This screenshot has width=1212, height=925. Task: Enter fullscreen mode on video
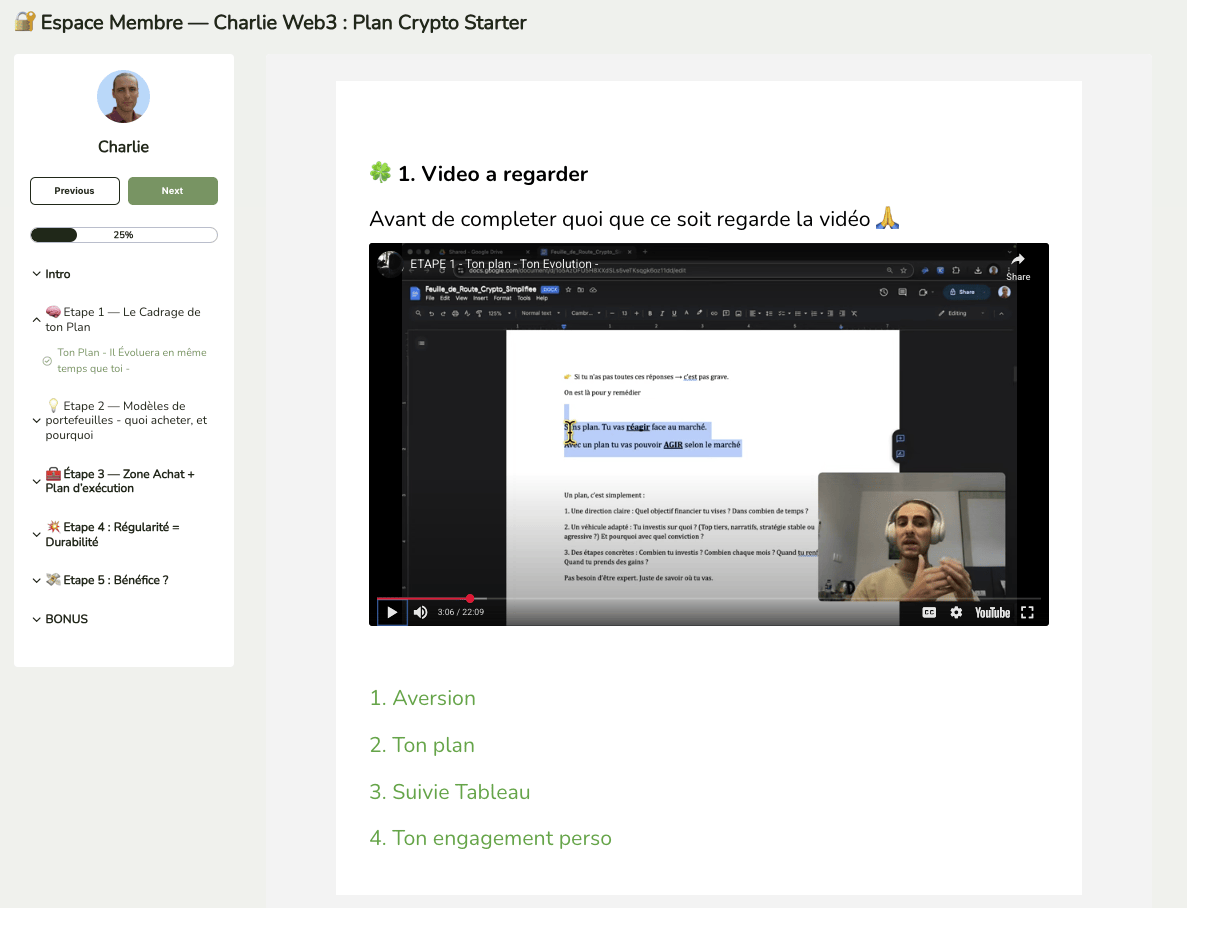pos(1027,612)
